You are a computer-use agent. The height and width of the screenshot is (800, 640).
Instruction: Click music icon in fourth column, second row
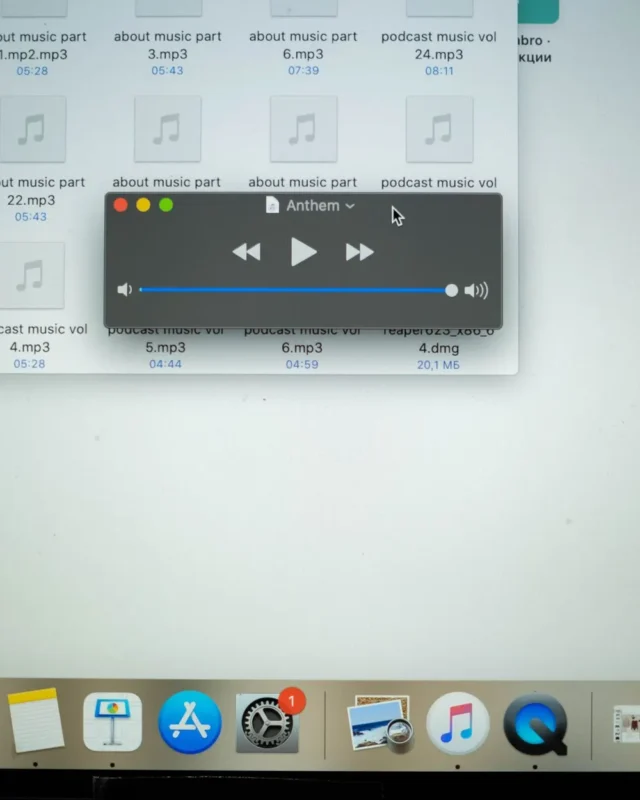point(439,130)
